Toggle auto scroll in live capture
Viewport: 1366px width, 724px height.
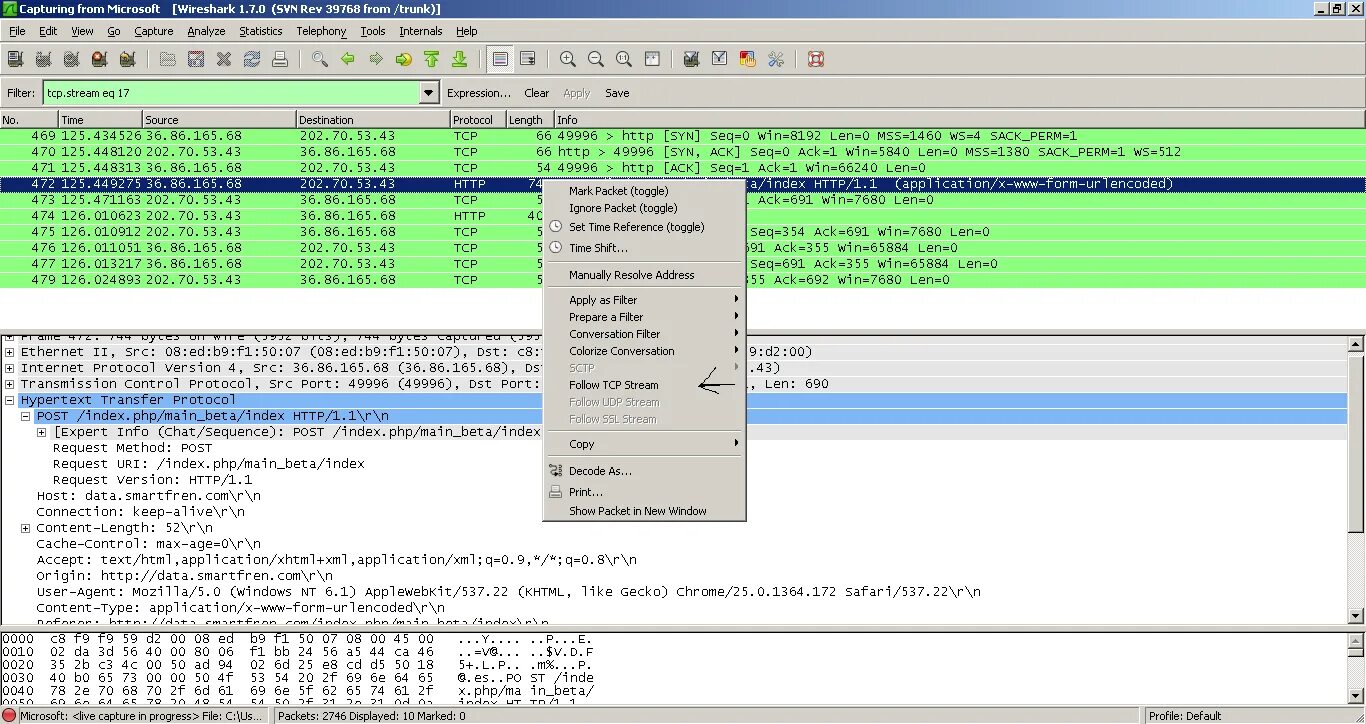(528, 59)
